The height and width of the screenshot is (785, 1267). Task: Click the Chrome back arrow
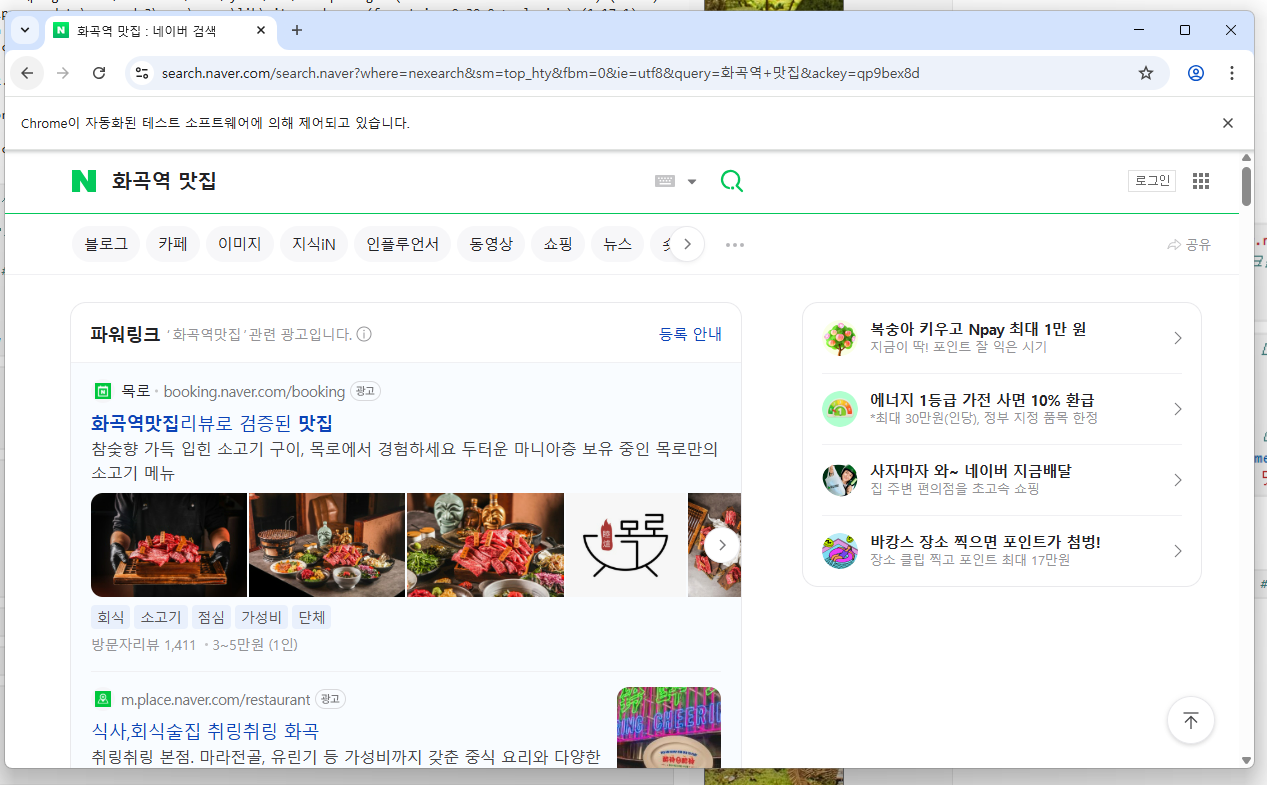coord(27,73)
